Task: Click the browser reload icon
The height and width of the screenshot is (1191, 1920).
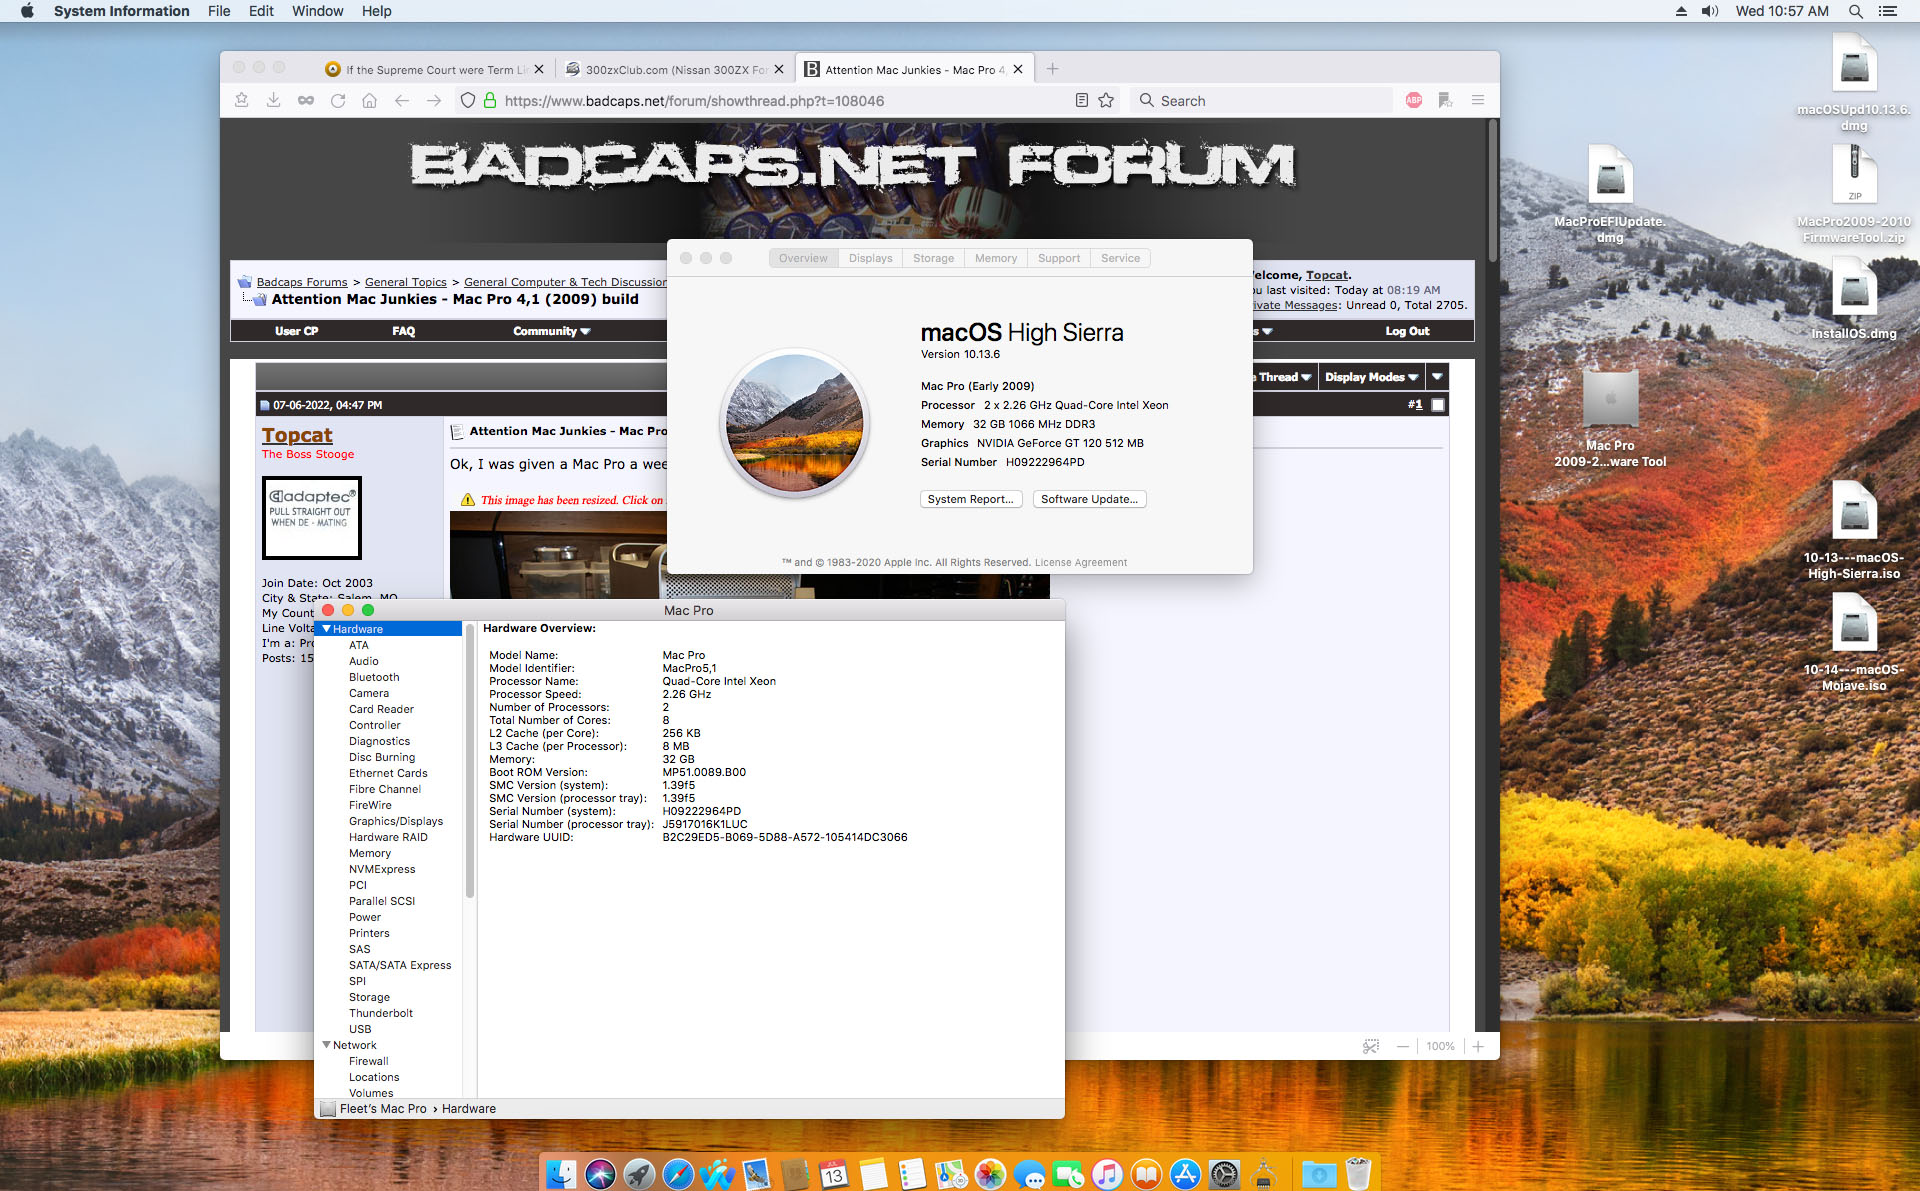Action: (338, 101)
